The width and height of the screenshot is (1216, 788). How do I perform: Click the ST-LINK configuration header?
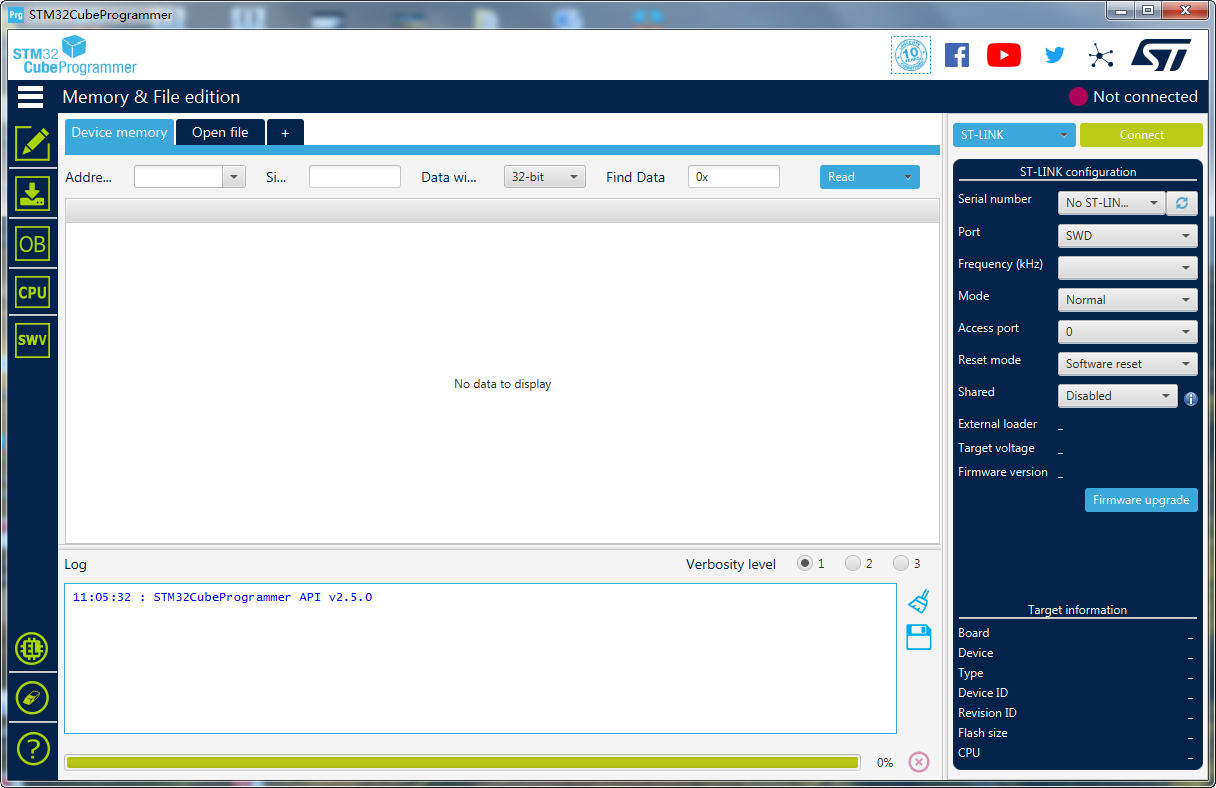pyautogui.click(x=1078, y=172)
